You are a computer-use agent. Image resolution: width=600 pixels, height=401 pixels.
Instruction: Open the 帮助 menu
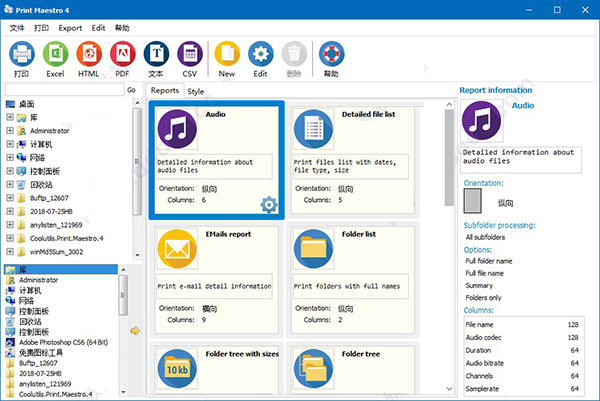pyautogui.click(x=122, y=28)
